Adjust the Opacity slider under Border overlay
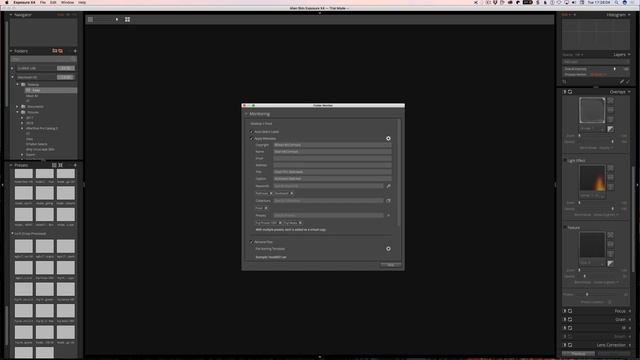This screenshot has height=360, width=640. [x=612, y=142]
